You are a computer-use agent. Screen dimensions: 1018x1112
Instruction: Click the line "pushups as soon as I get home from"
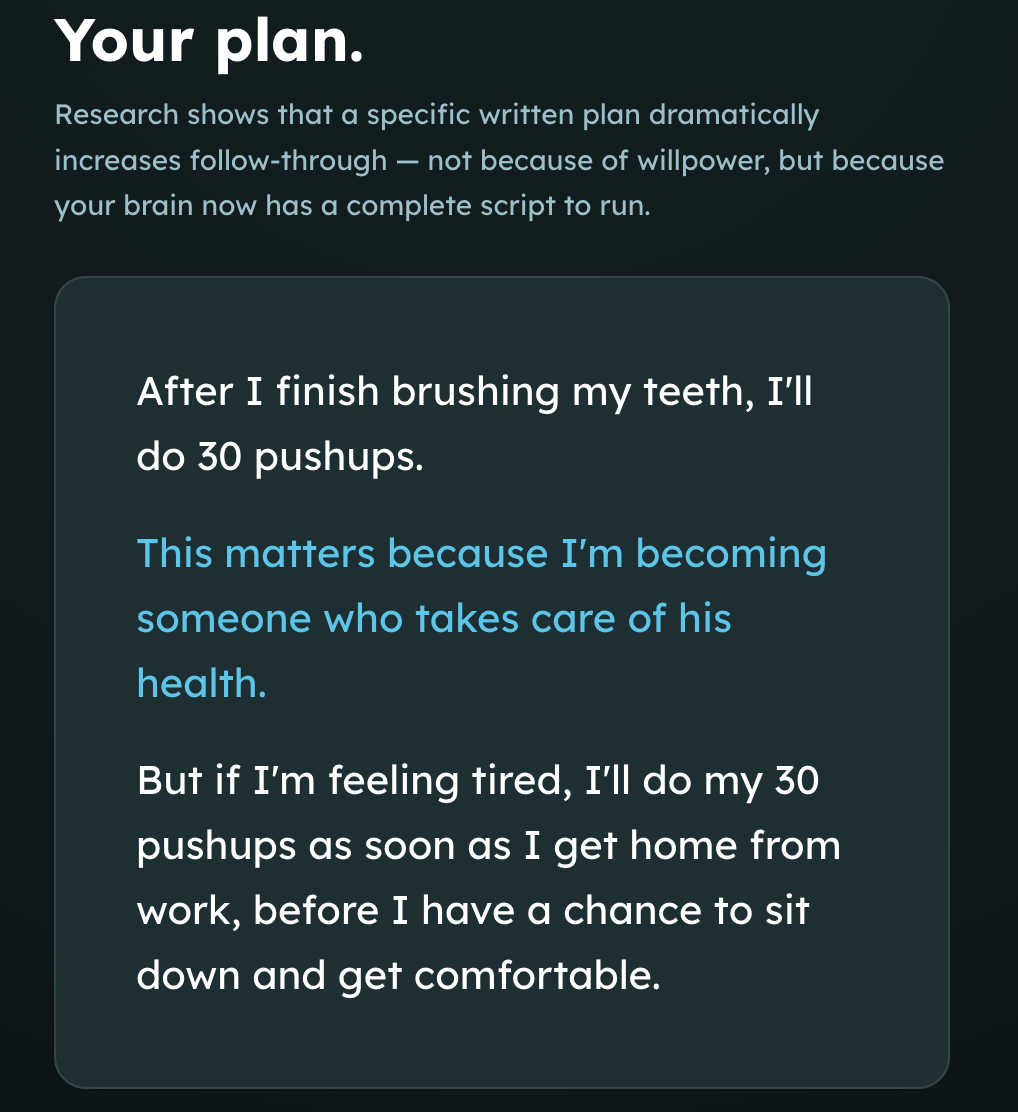point(488,845)
